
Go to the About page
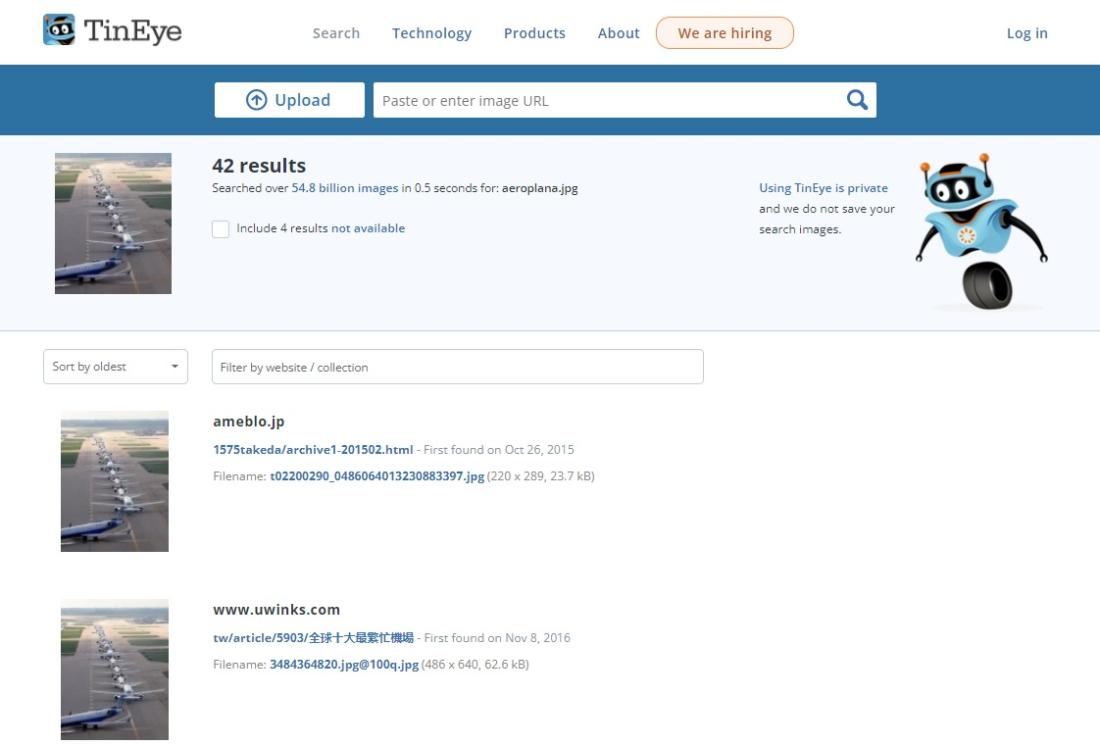[x=619, y=33]
